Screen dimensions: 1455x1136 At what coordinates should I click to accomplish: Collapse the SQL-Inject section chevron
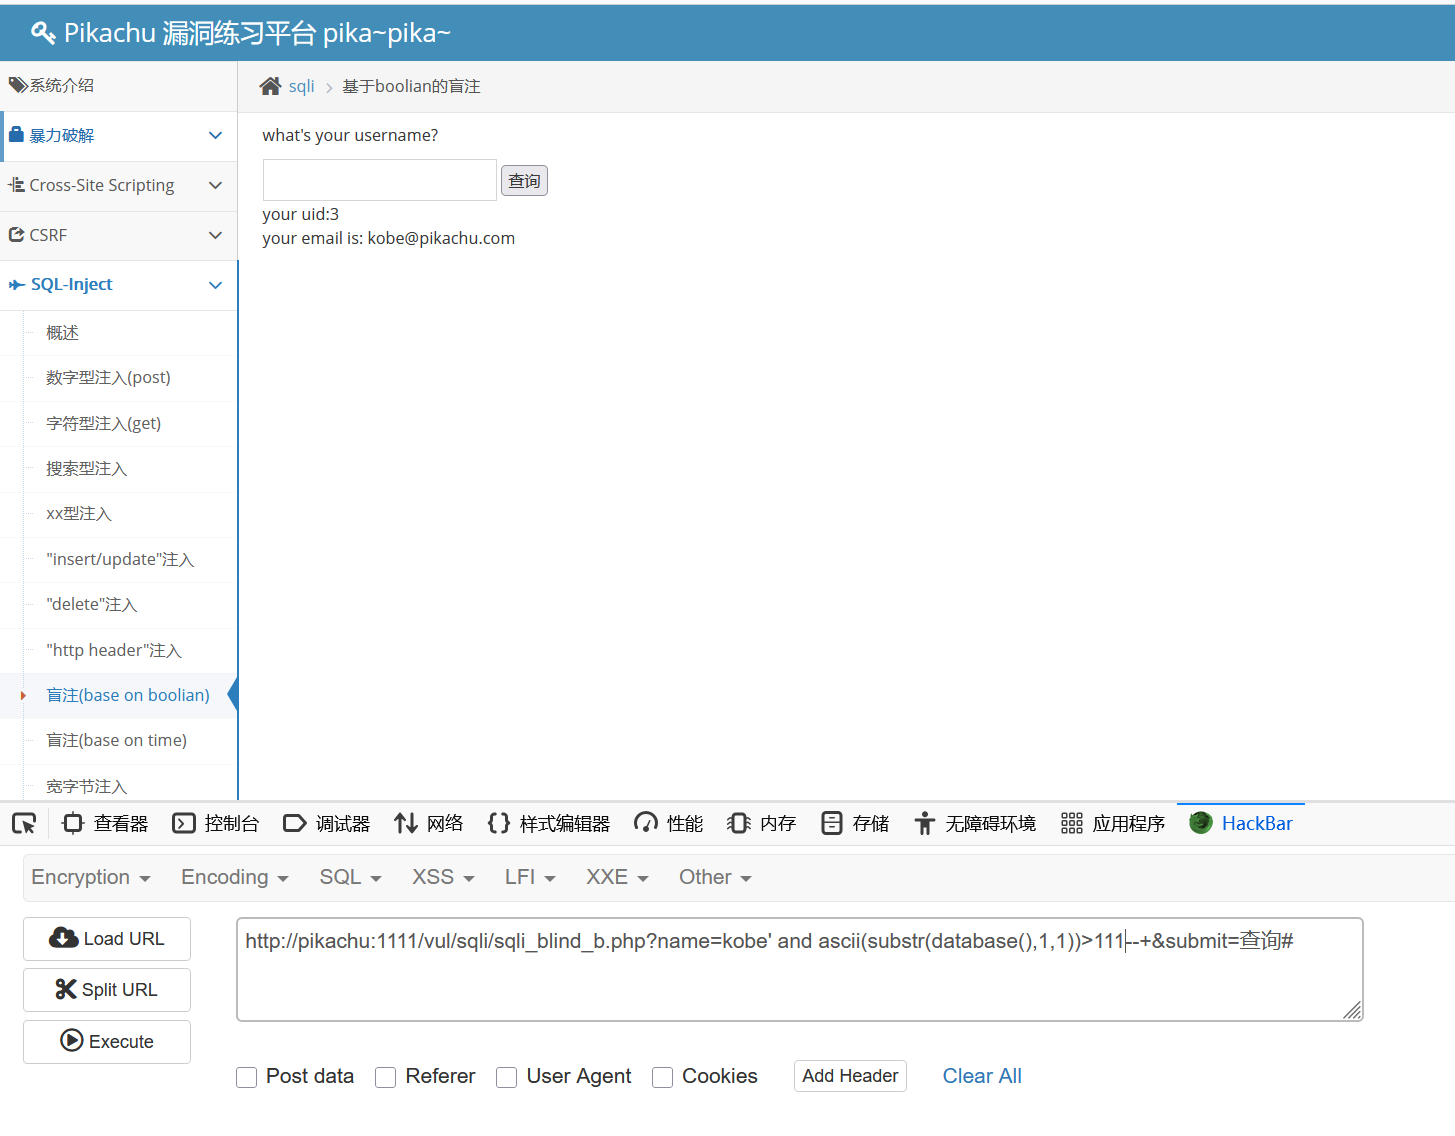point(215,285)
